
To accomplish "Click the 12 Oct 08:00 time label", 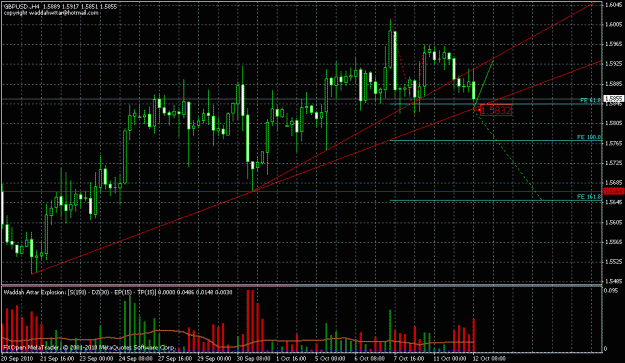I will click(x=489, y=359).
